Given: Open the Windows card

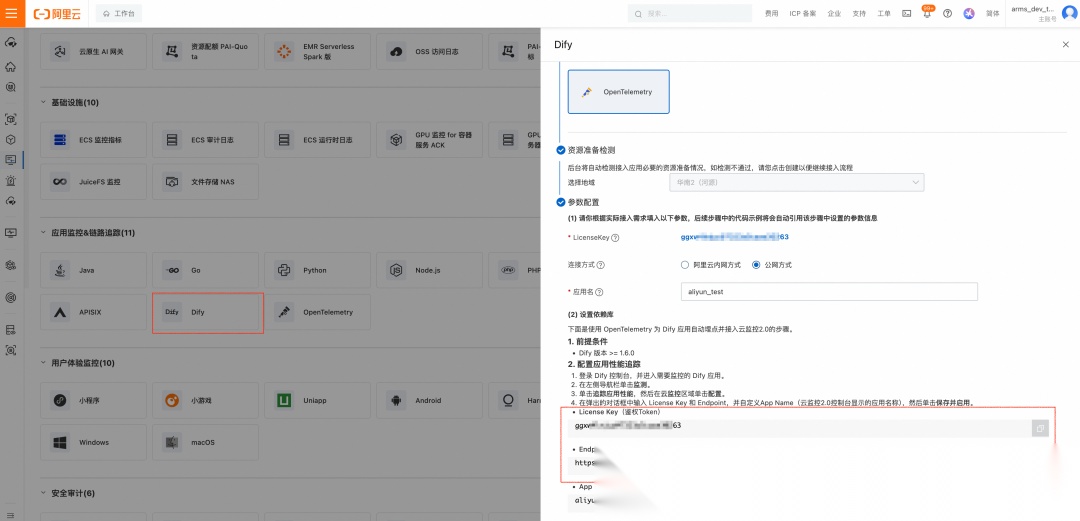Looking at the screenshot, I should (x=93, y=442).
